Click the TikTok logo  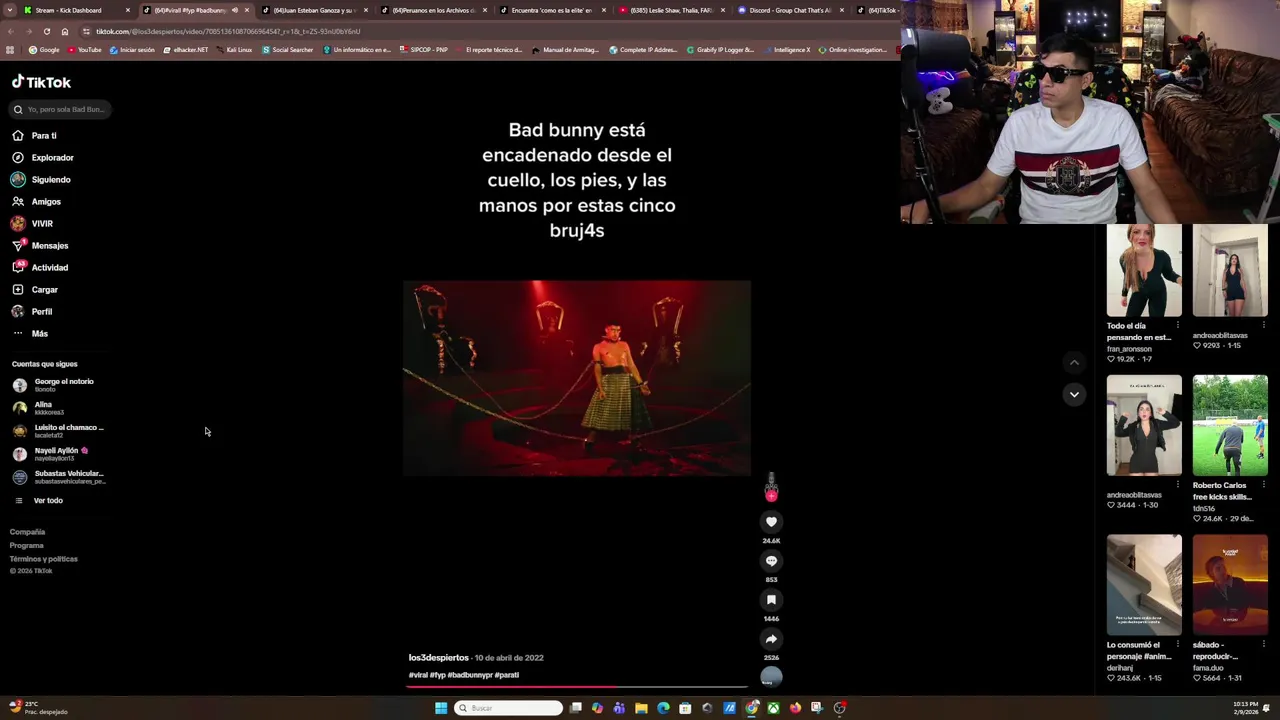[x=41, y=82]
